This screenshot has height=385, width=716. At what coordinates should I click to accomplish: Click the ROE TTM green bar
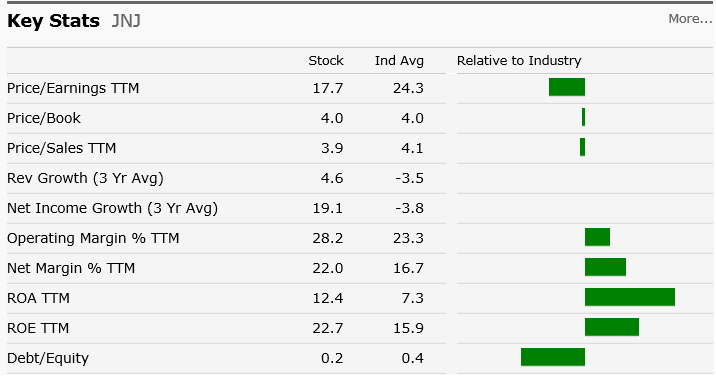(612, 327)
